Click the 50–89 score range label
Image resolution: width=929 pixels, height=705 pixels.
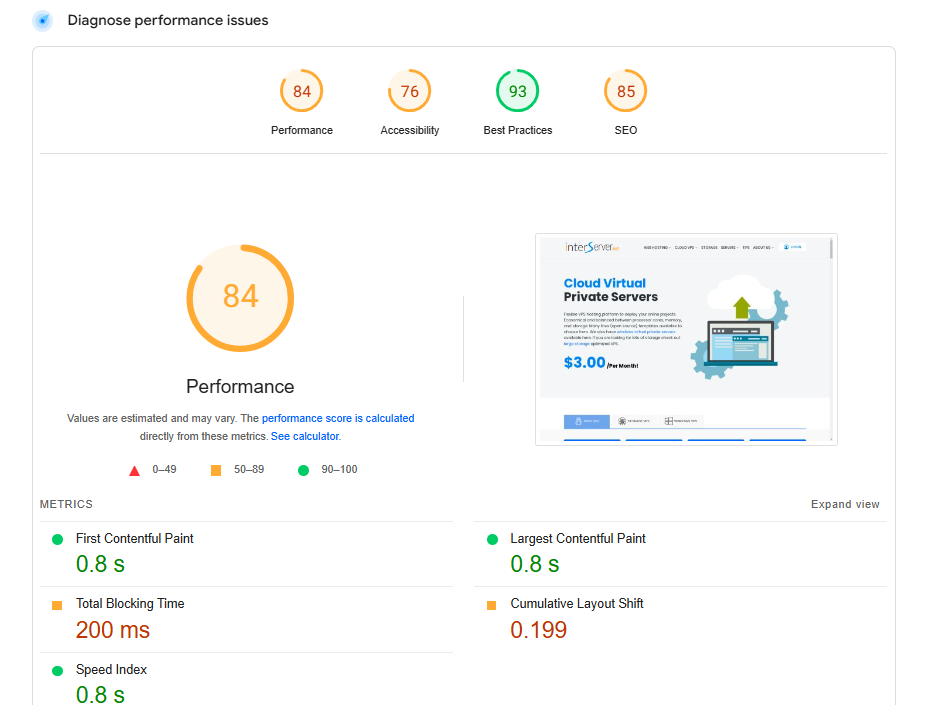[249, 469]
